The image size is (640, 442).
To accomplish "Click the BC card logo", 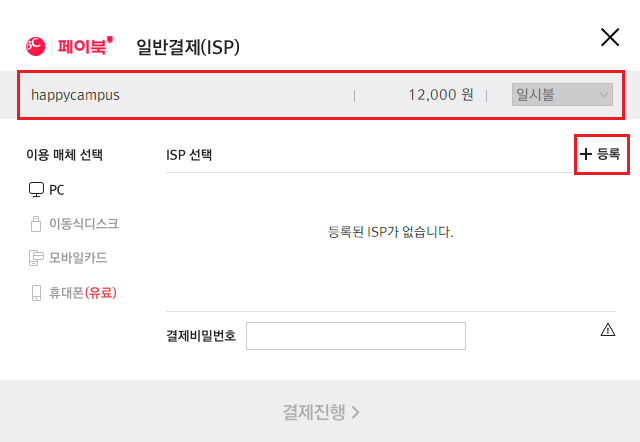I will [x=34, y=46].
